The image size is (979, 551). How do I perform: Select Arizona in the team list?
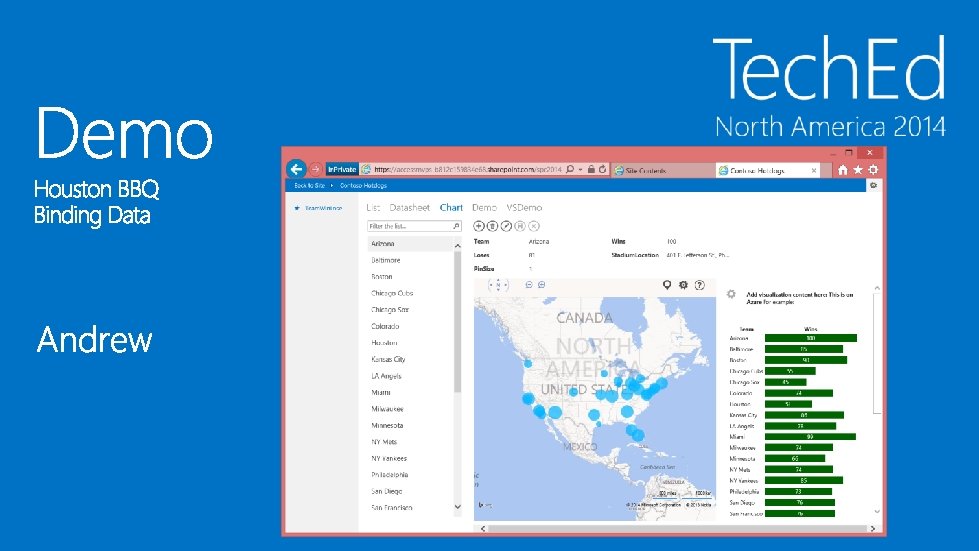(x=411, y=243)
